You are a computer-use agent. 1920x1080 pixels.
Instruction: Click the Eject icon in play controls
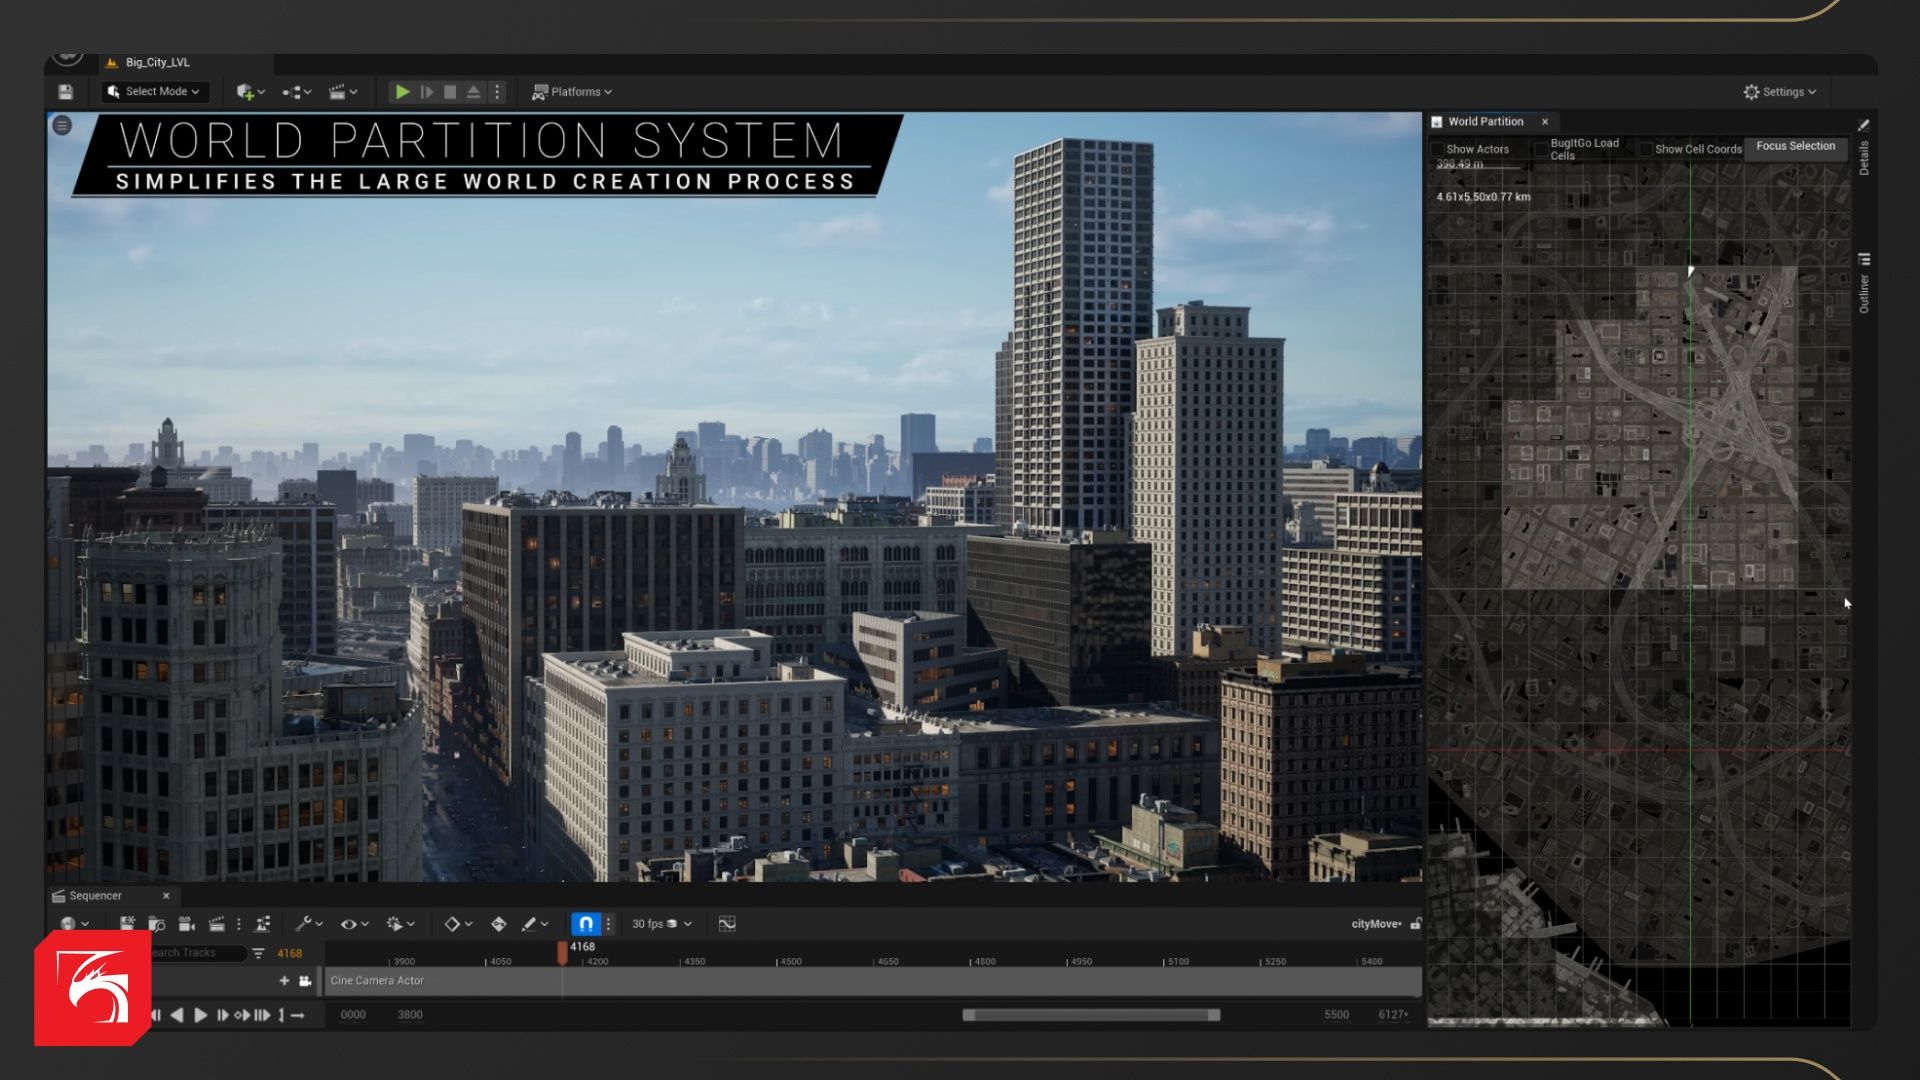(x=474, y=92)
